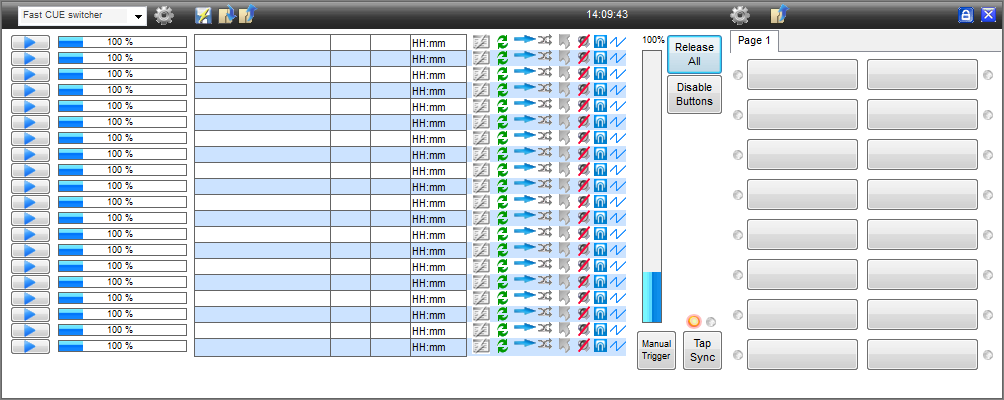Click the 100 % level bar in the first row
1004x400 pixels.
tap(122, 42)
